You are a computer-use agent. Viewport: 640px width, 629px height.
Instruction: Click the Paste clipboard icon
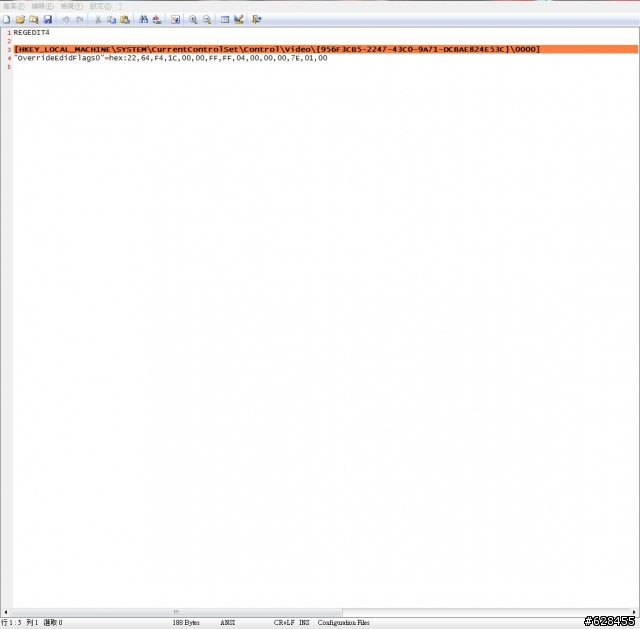[125, 19]
